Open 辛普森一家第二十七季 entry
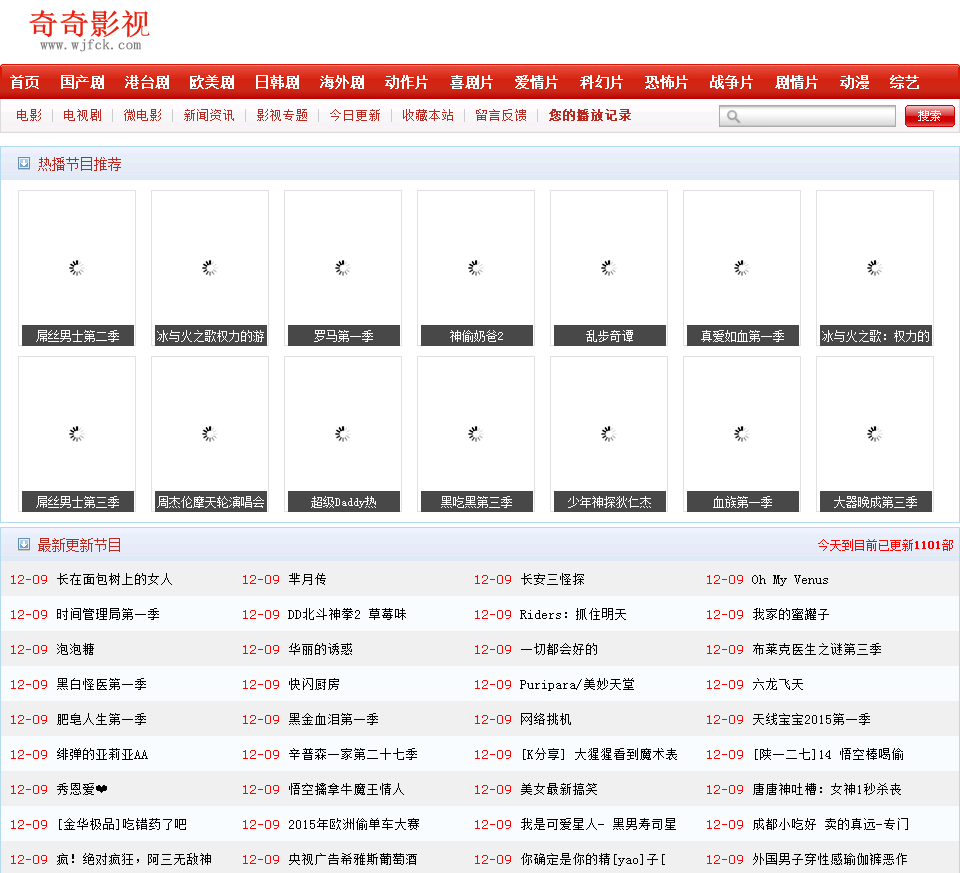The image size is (960, 873). point(353,754)
